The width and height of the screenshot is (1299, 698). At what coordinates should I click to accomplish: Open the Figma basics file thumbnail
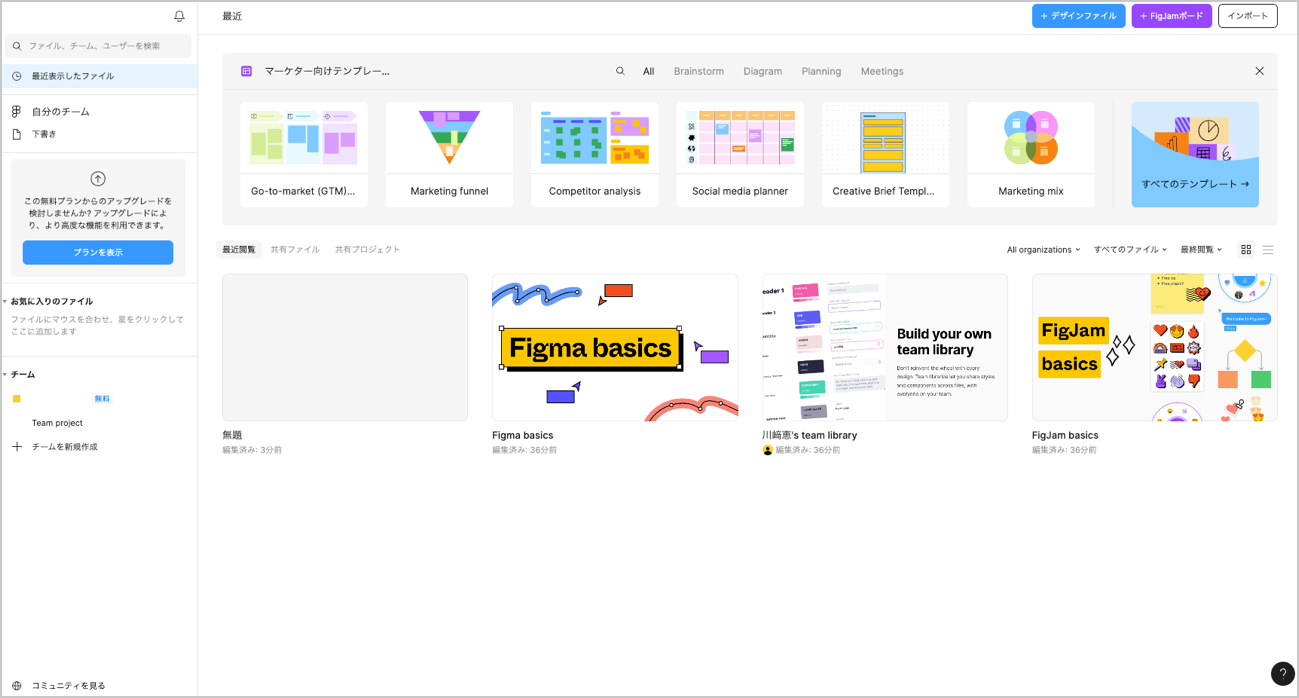(615, 348)
